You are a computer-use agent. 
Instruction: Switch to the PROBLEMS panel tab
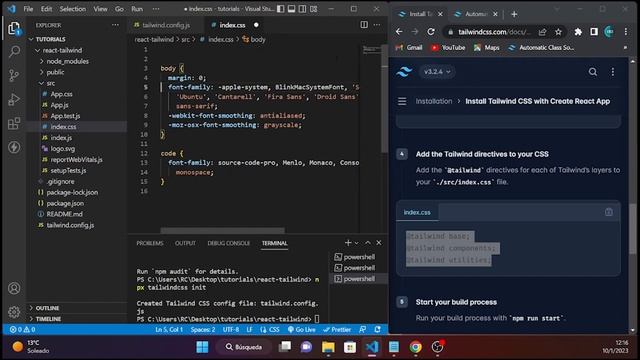pos(150,243)
